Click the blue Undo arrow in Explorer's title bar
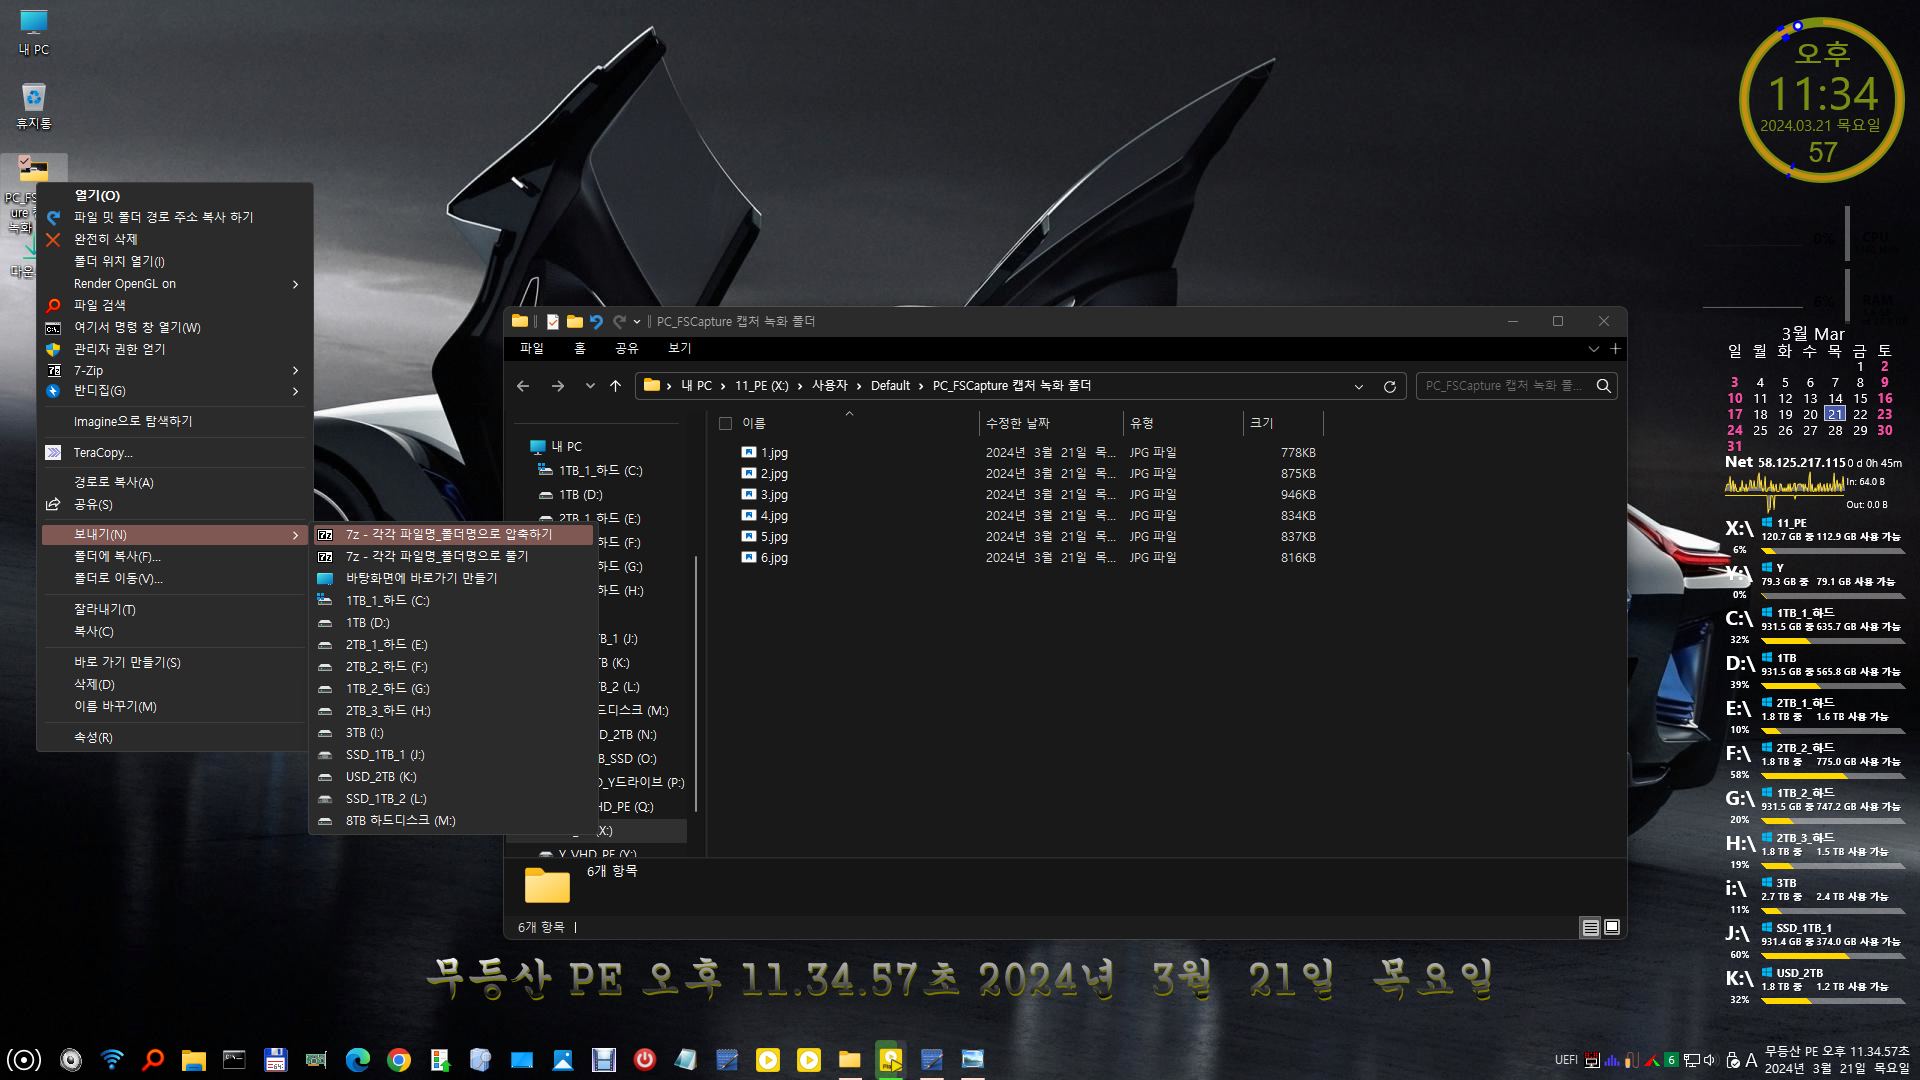Image resolution: width=1920 pixels, height=1080 pixels. pos(597,322)
